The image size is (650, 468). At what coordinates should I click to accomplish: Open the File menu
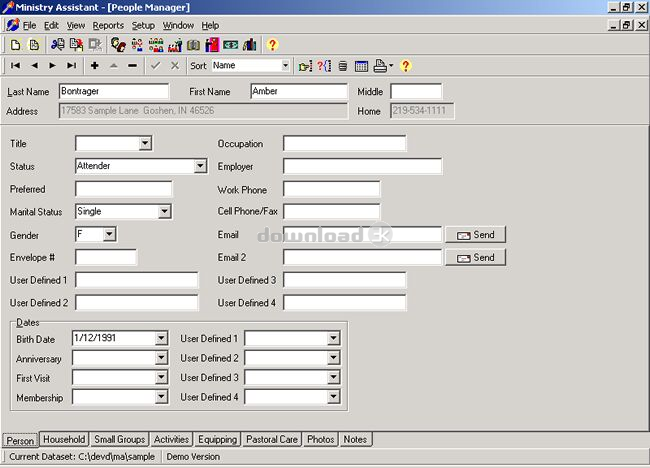[29, 26]
